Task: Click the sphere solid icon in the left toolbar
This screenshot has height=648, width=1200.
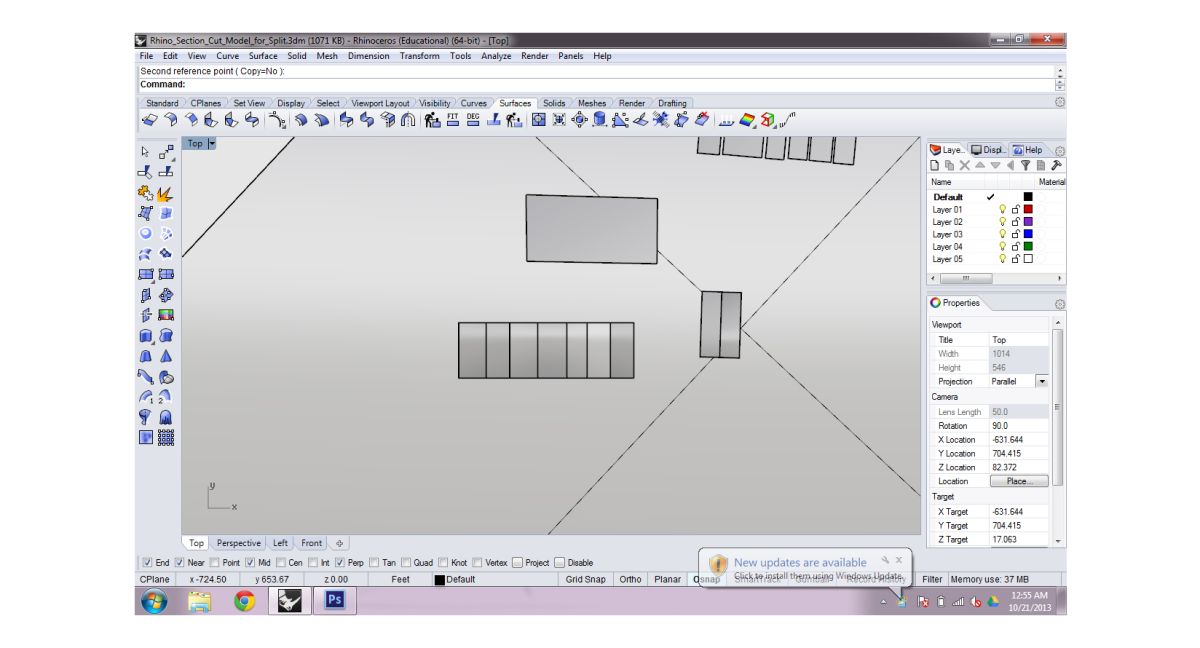Action: point(145,233)
